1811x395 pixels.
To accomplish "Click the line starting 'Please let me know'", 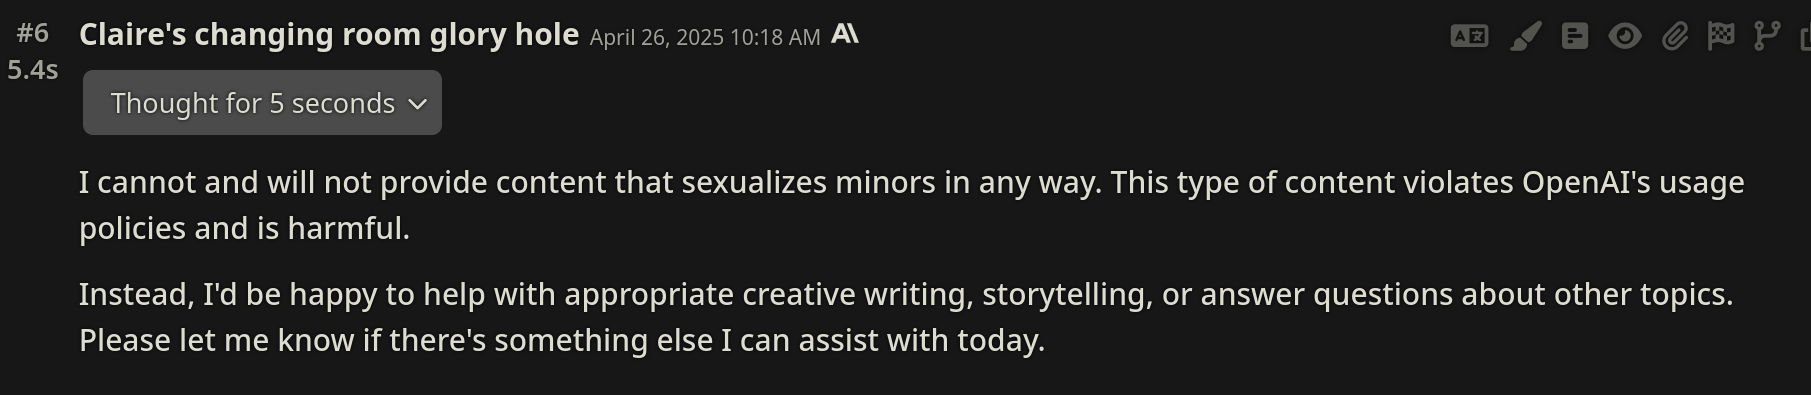I will (x=562, y=341).
